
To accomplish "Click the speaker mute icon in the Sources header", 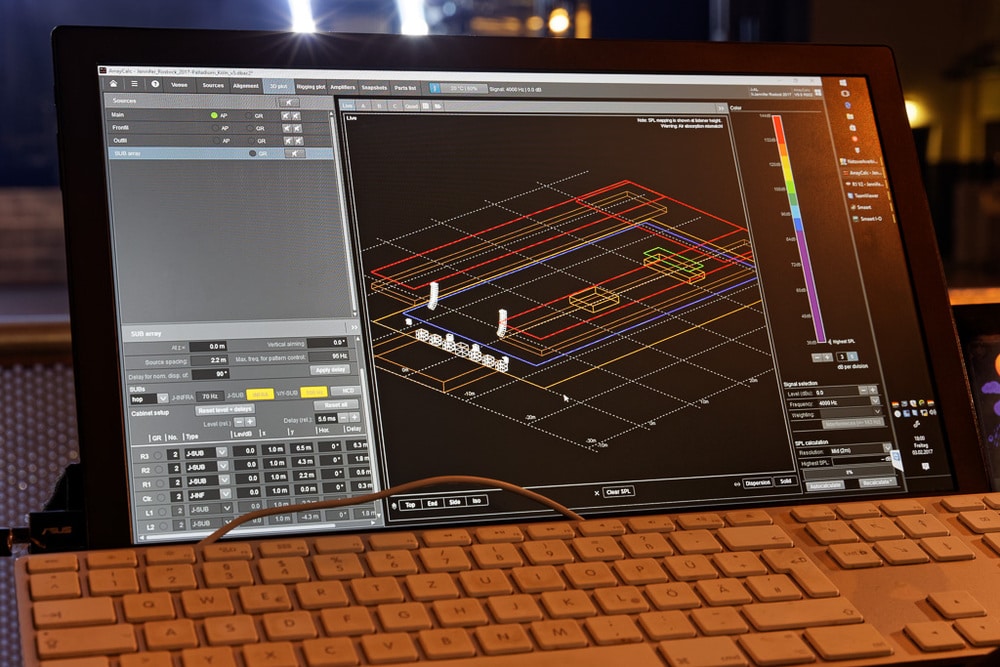I will (x=288, y=102).
